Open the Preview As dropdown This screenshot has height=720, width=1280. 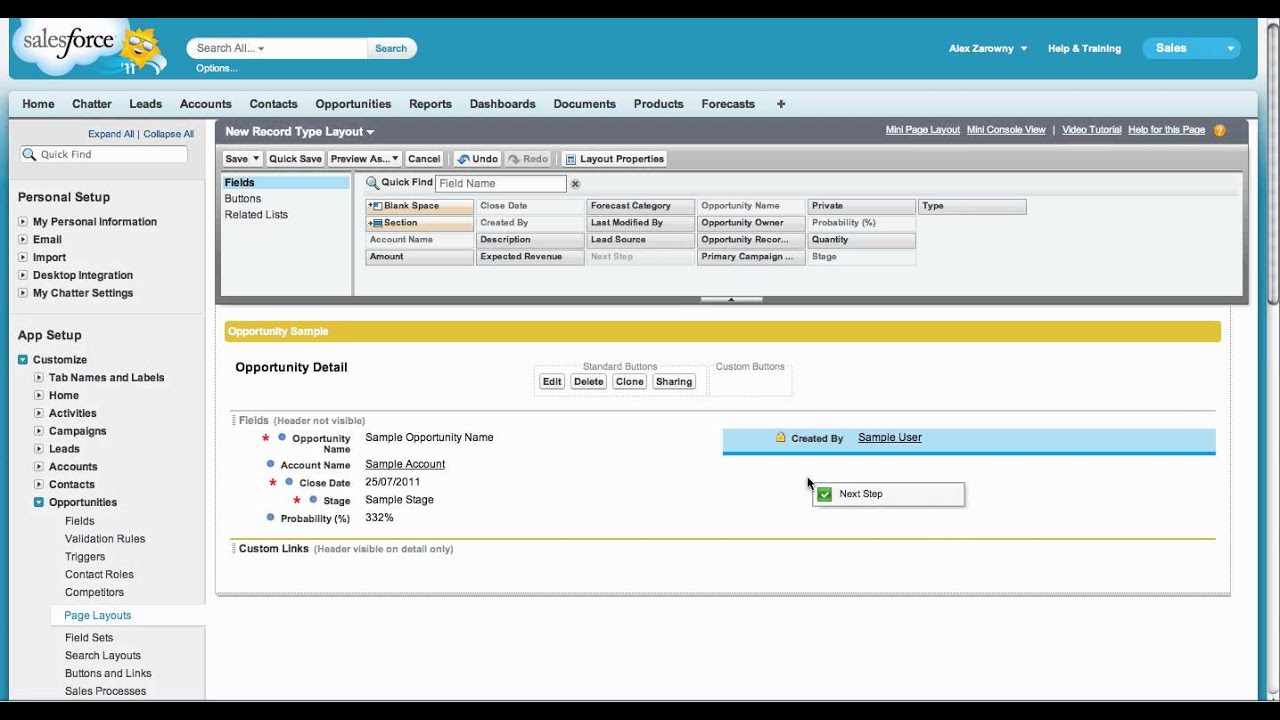pos(365,159)
